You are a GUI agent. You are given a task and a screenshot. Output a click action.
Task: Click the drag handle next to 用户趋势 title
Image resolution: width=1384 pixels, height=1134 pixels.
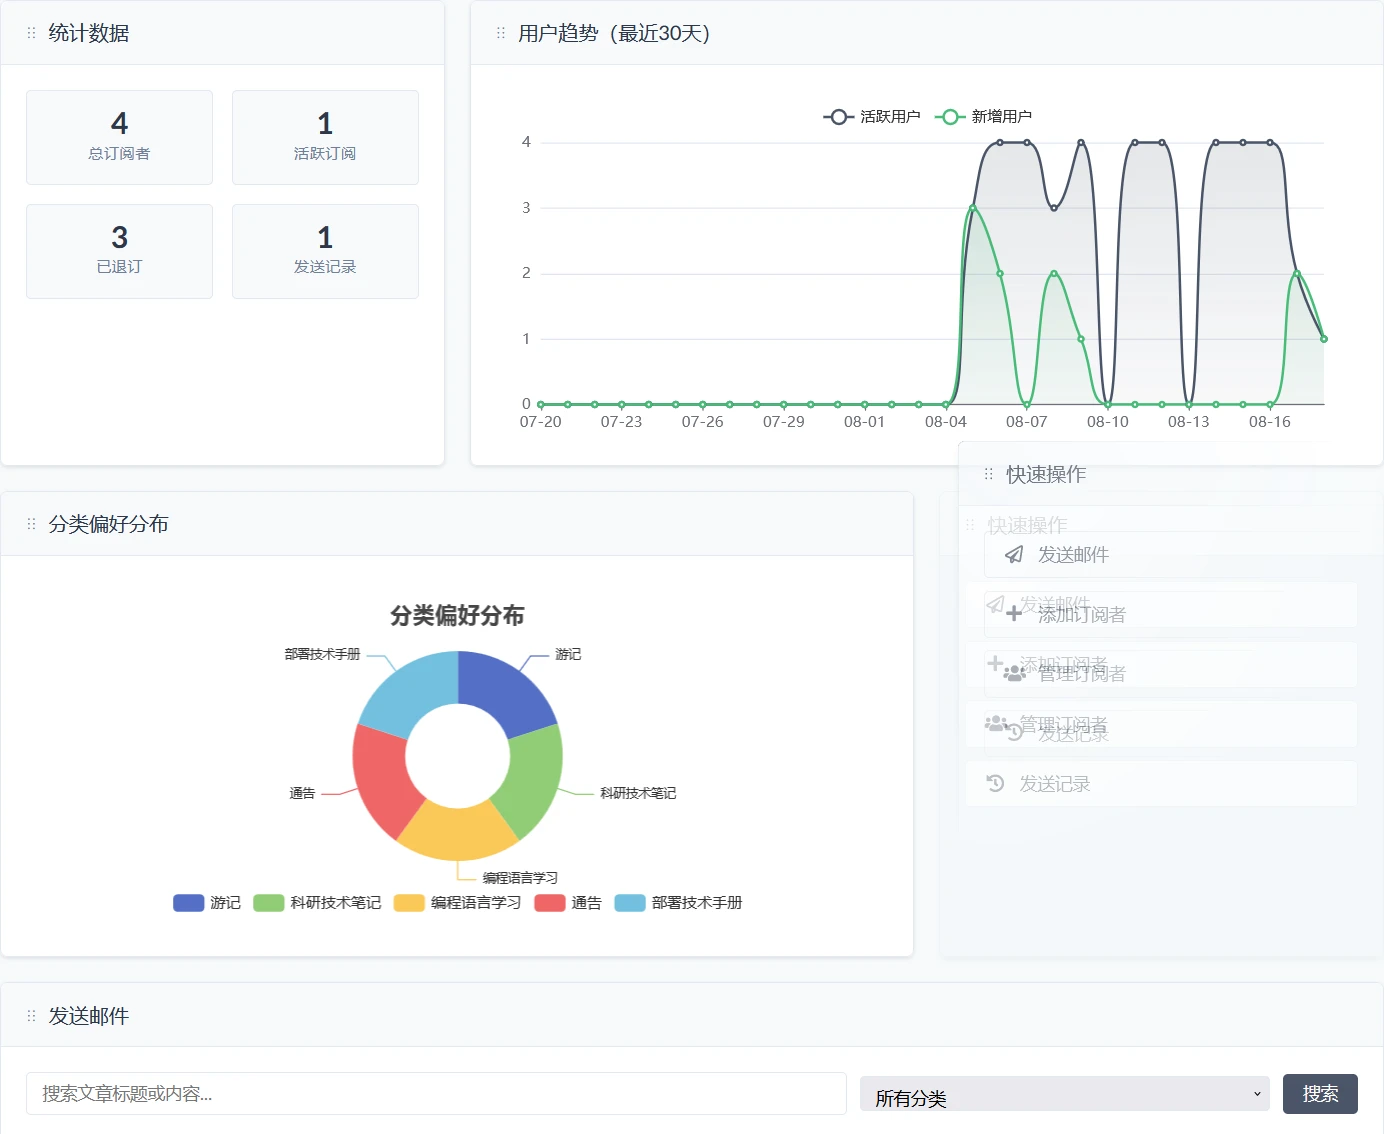pos(501,33)
